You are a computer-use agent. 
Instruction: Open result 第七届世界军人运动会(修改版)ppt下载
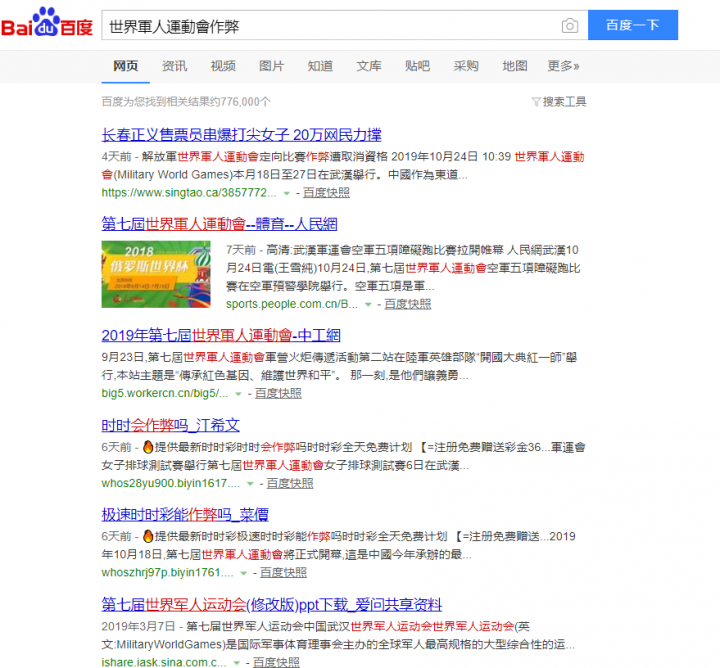point(271,605)
